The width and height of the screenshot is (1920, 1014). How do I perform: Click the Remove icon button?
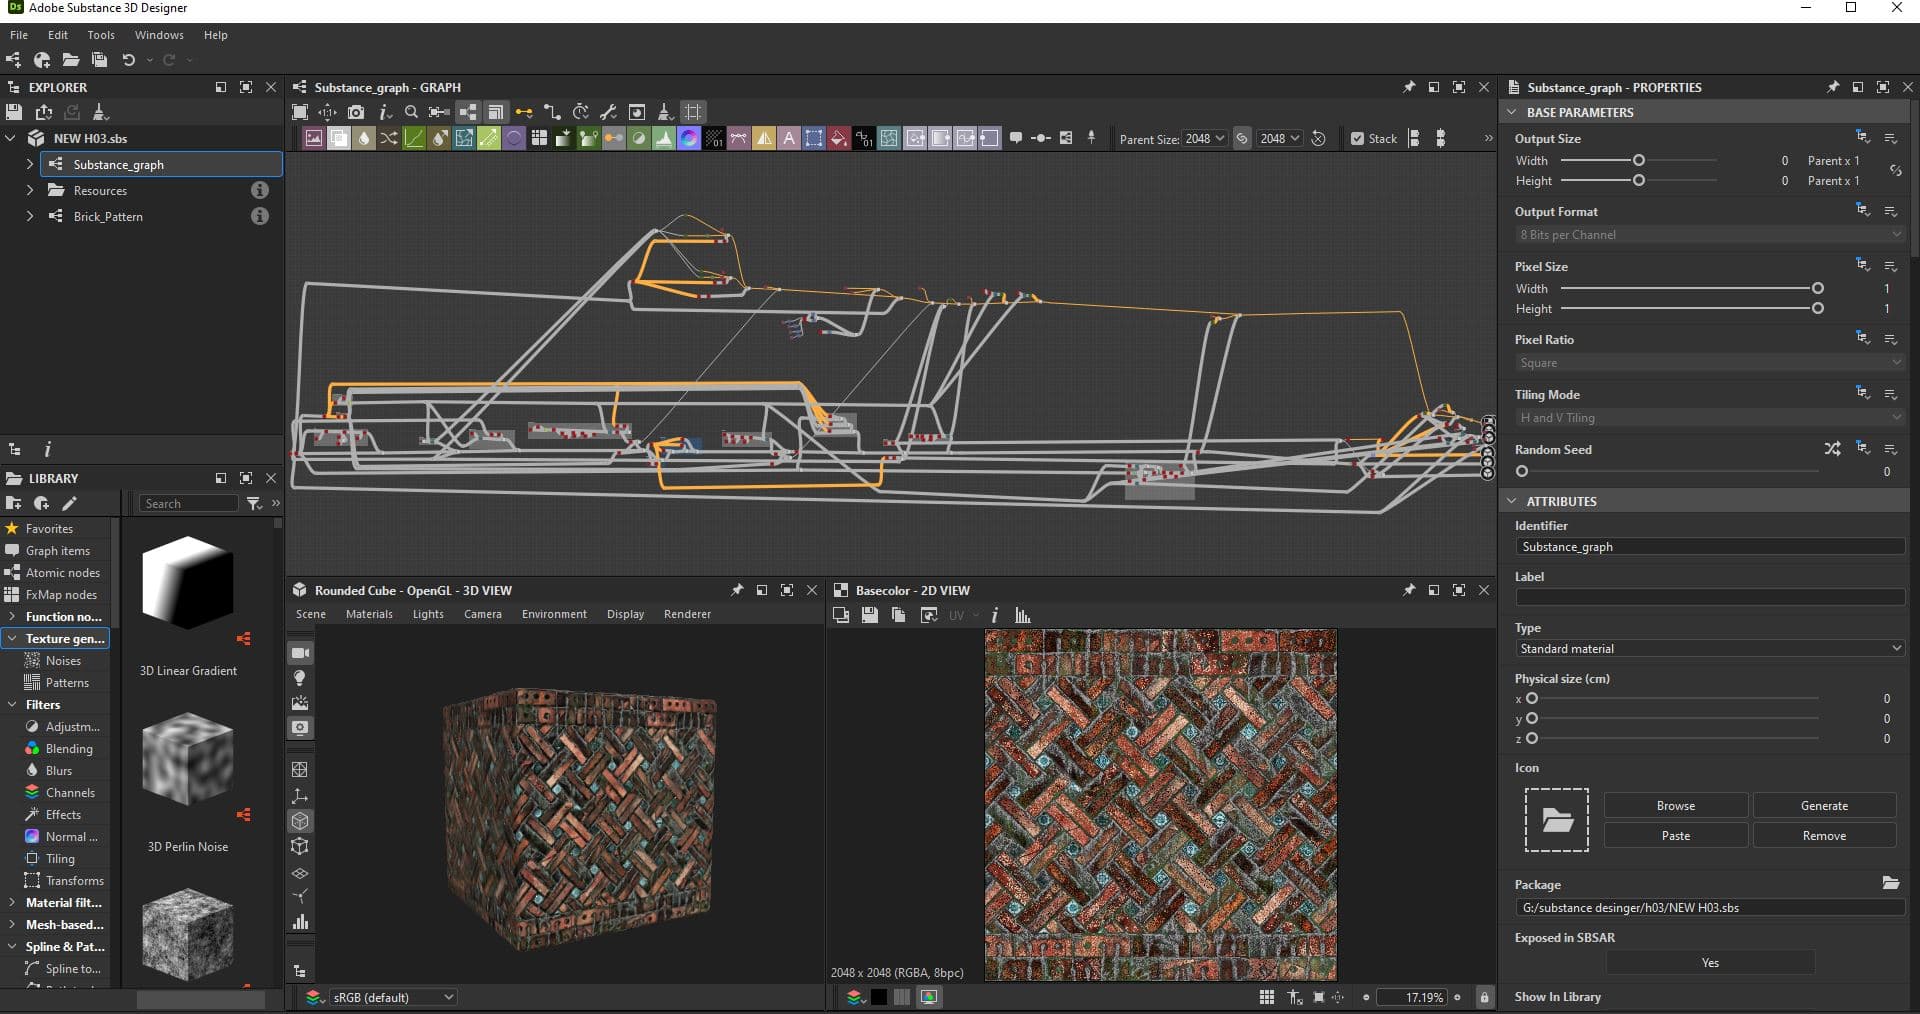[x=1824, y=836]
